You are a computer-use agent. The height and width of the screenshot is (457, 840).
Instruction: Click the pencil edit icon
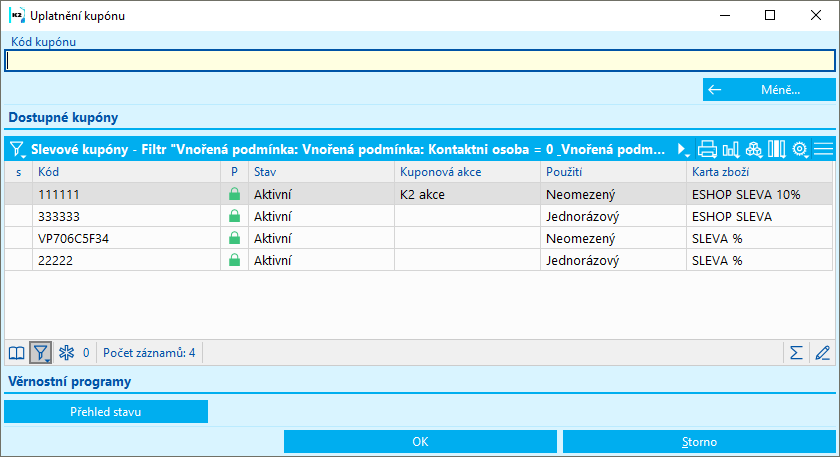822,353
